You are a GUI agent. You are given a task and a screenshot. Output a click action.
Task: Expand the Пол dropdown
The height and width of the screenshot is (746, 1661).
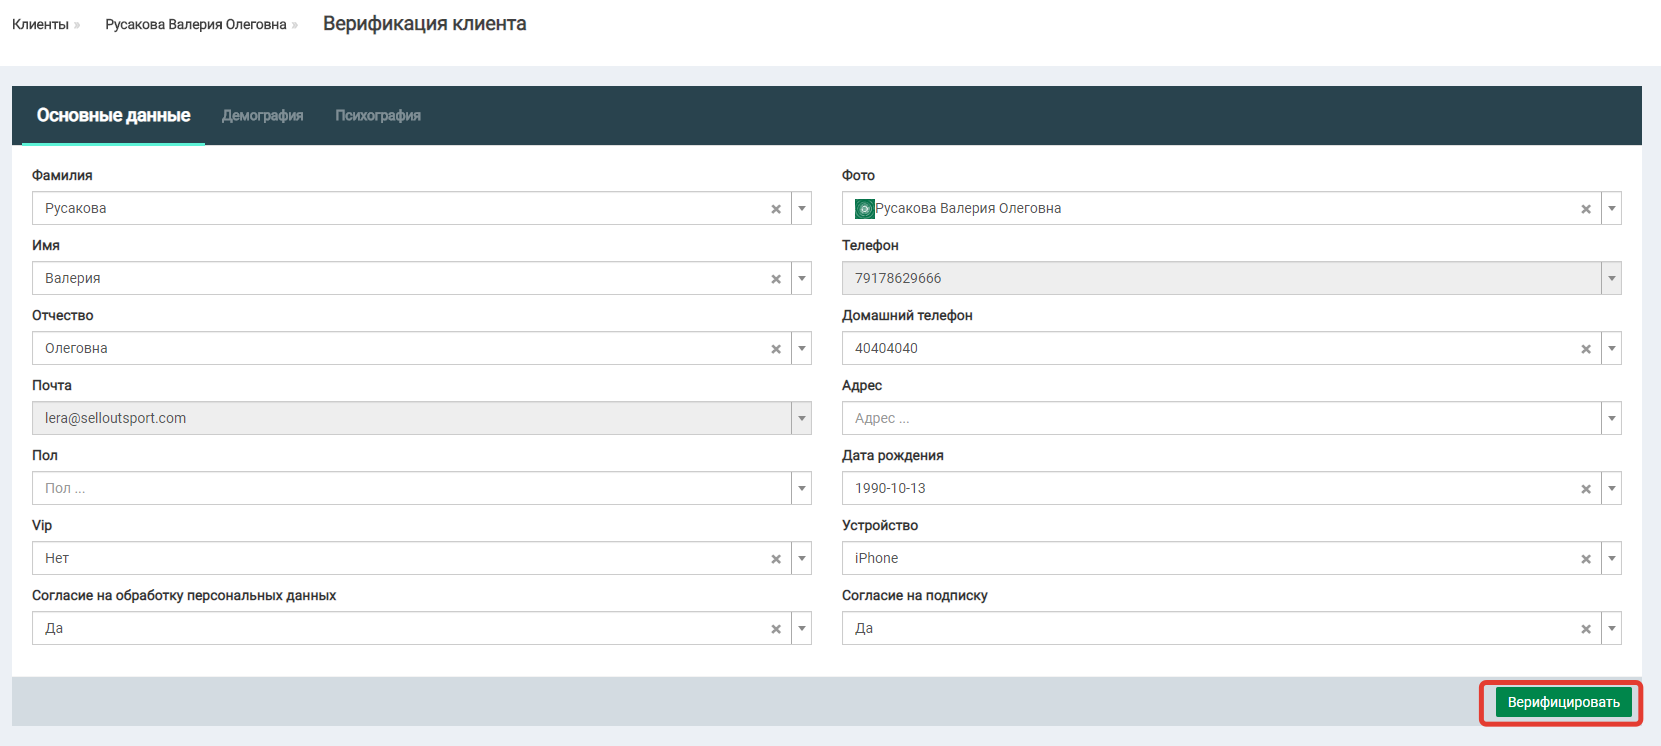[x=801, y=489]
